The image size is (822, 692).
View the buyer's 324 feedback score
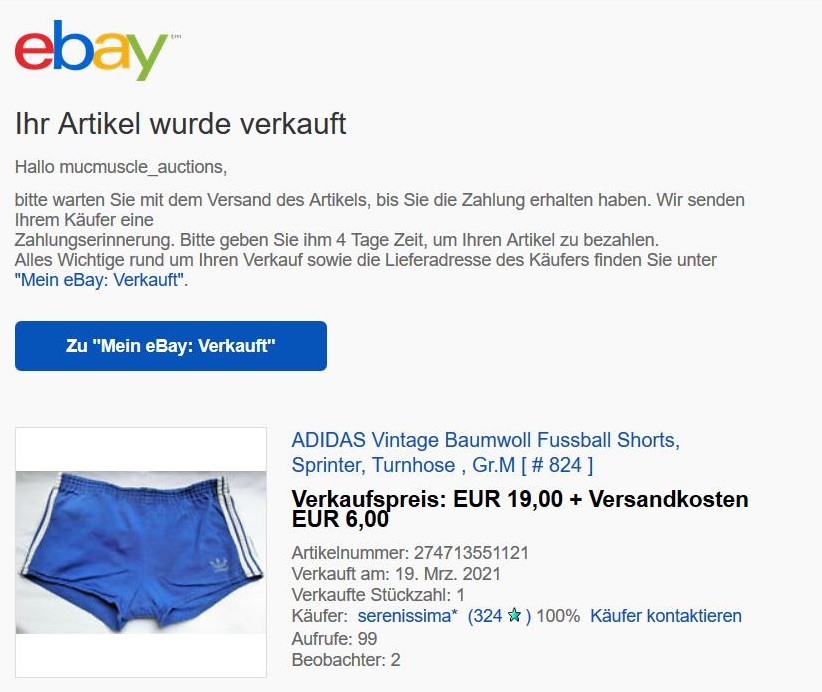[x=499, y=615]
